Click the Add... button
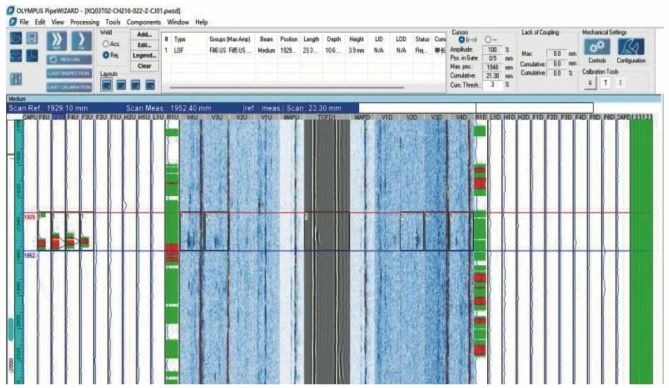The width and height of the screenshot is (669, 388). [144, 35]
